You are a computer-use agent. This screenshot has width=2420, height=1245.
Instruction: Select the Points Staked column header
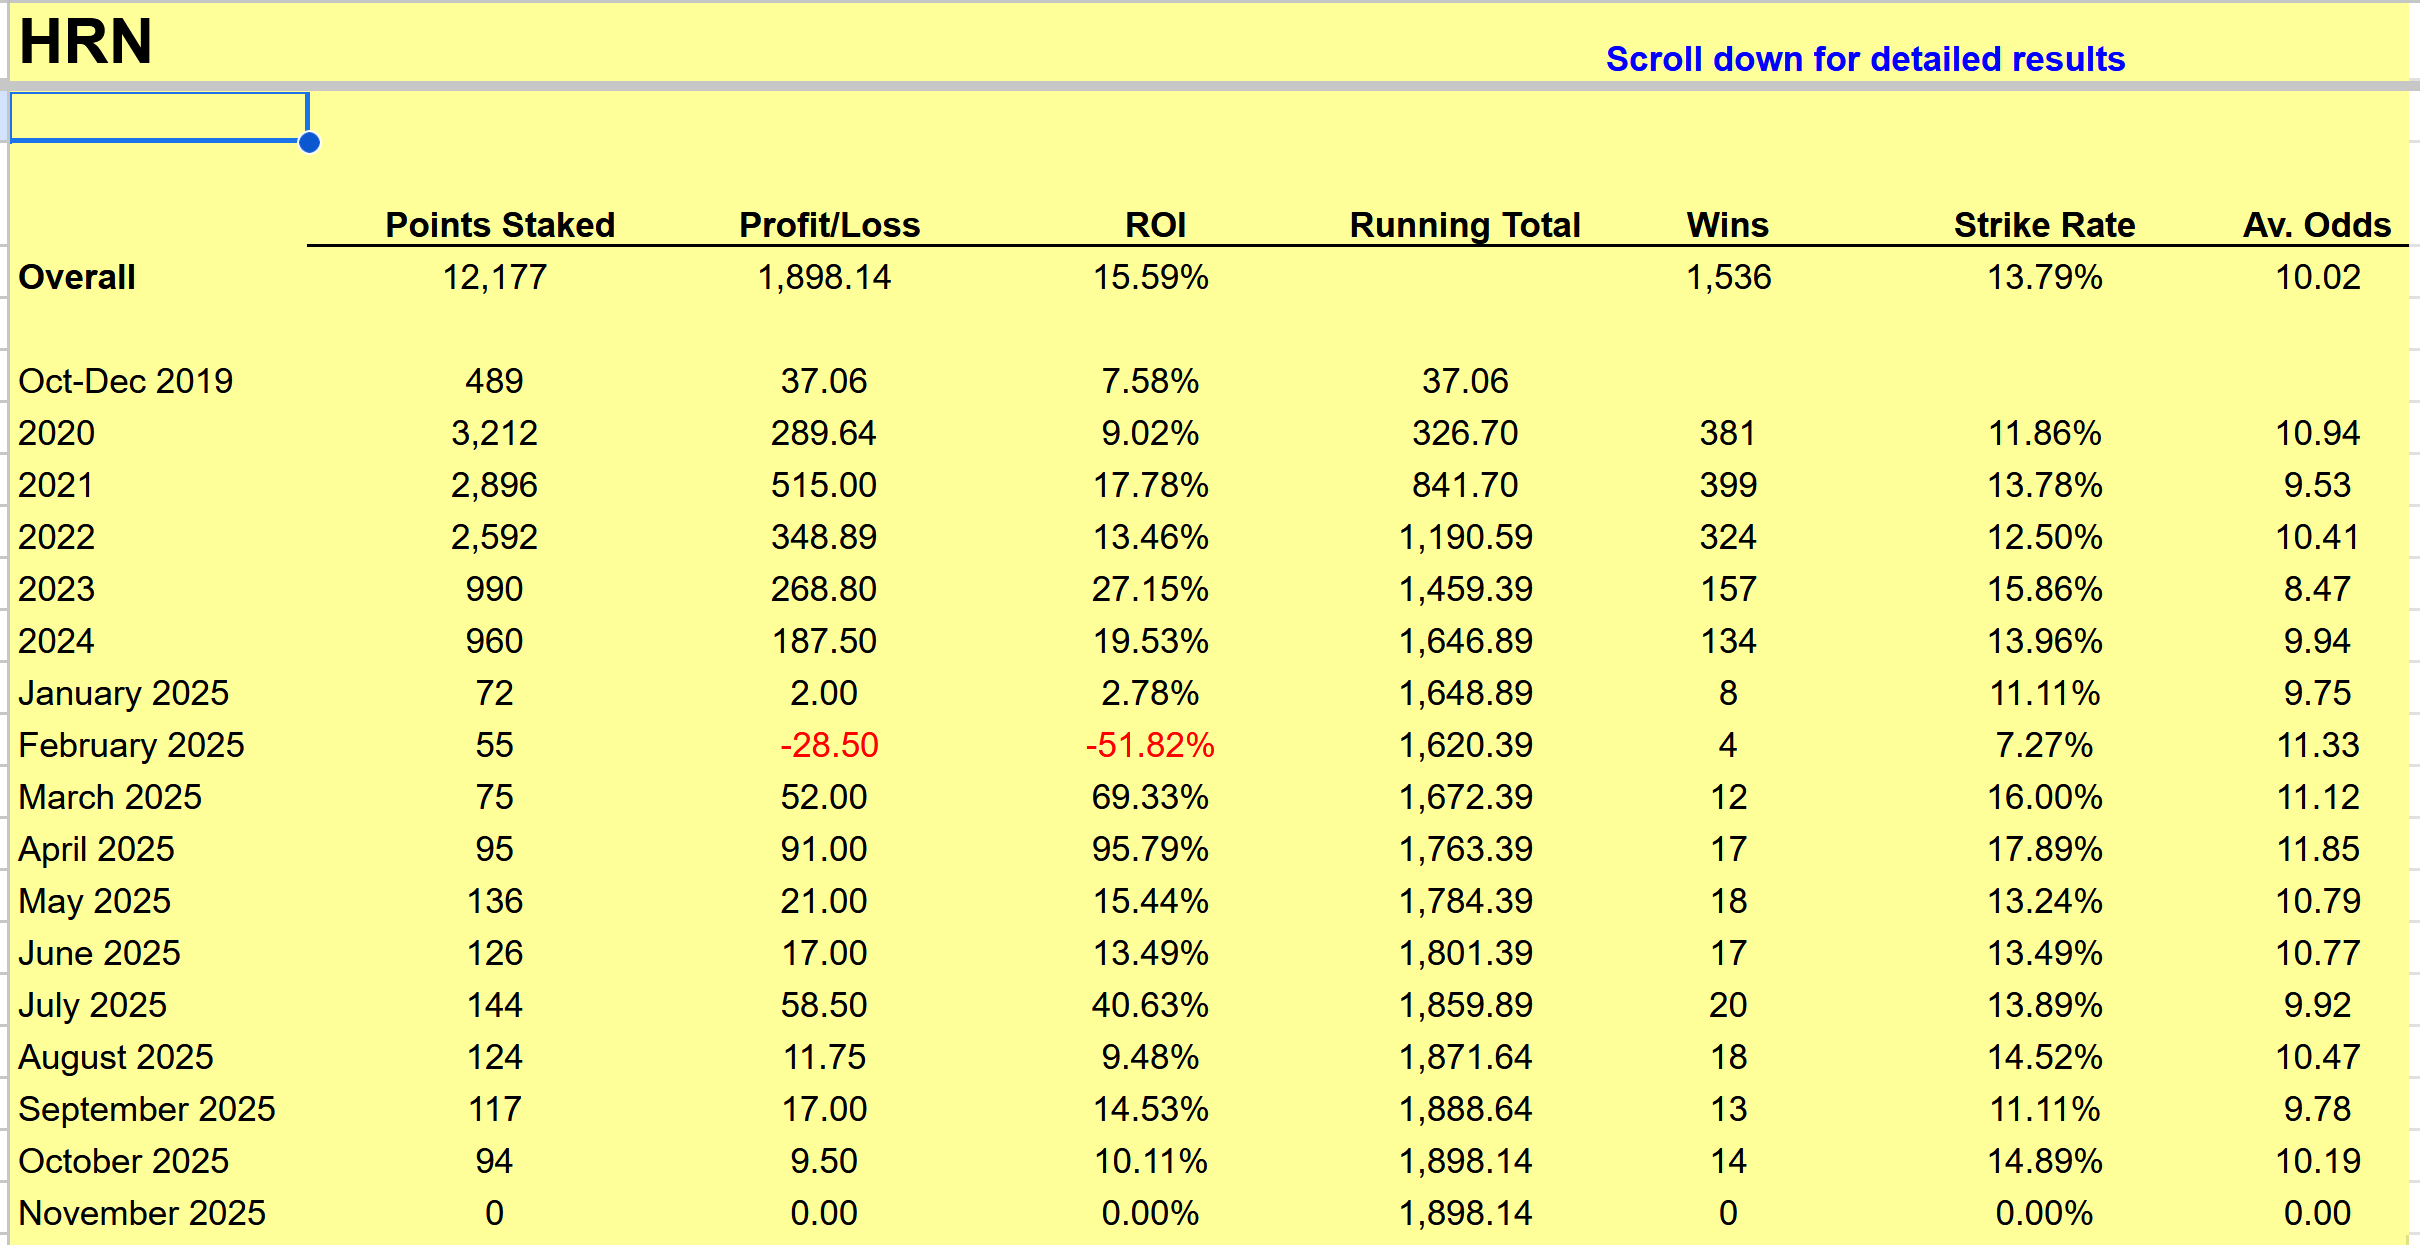tap(500, 224)
